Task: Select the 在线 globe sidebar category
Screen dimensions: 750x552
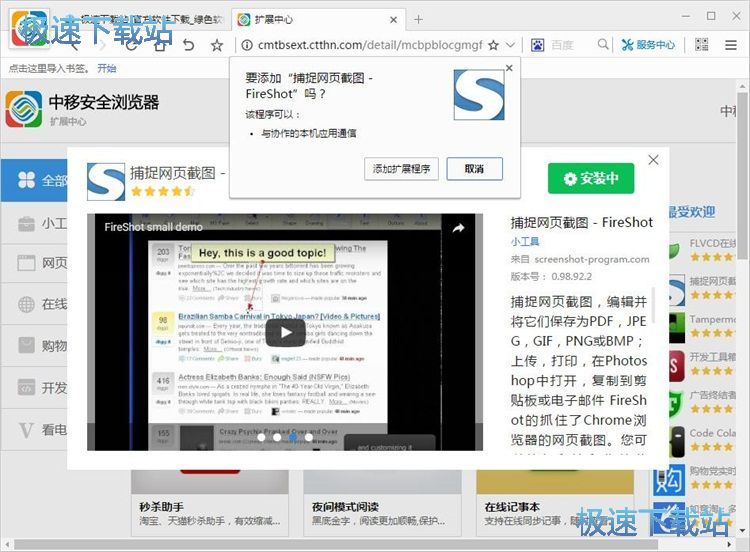Action: 34,304
